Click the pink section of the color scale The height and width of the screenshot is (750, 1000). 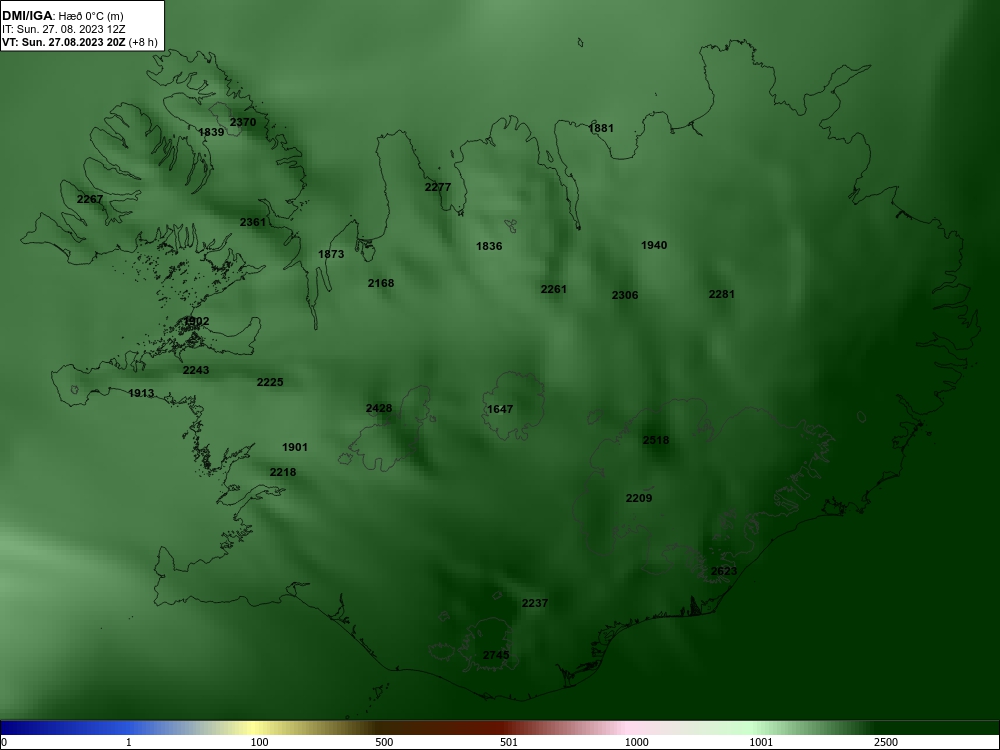pos(625,728)
